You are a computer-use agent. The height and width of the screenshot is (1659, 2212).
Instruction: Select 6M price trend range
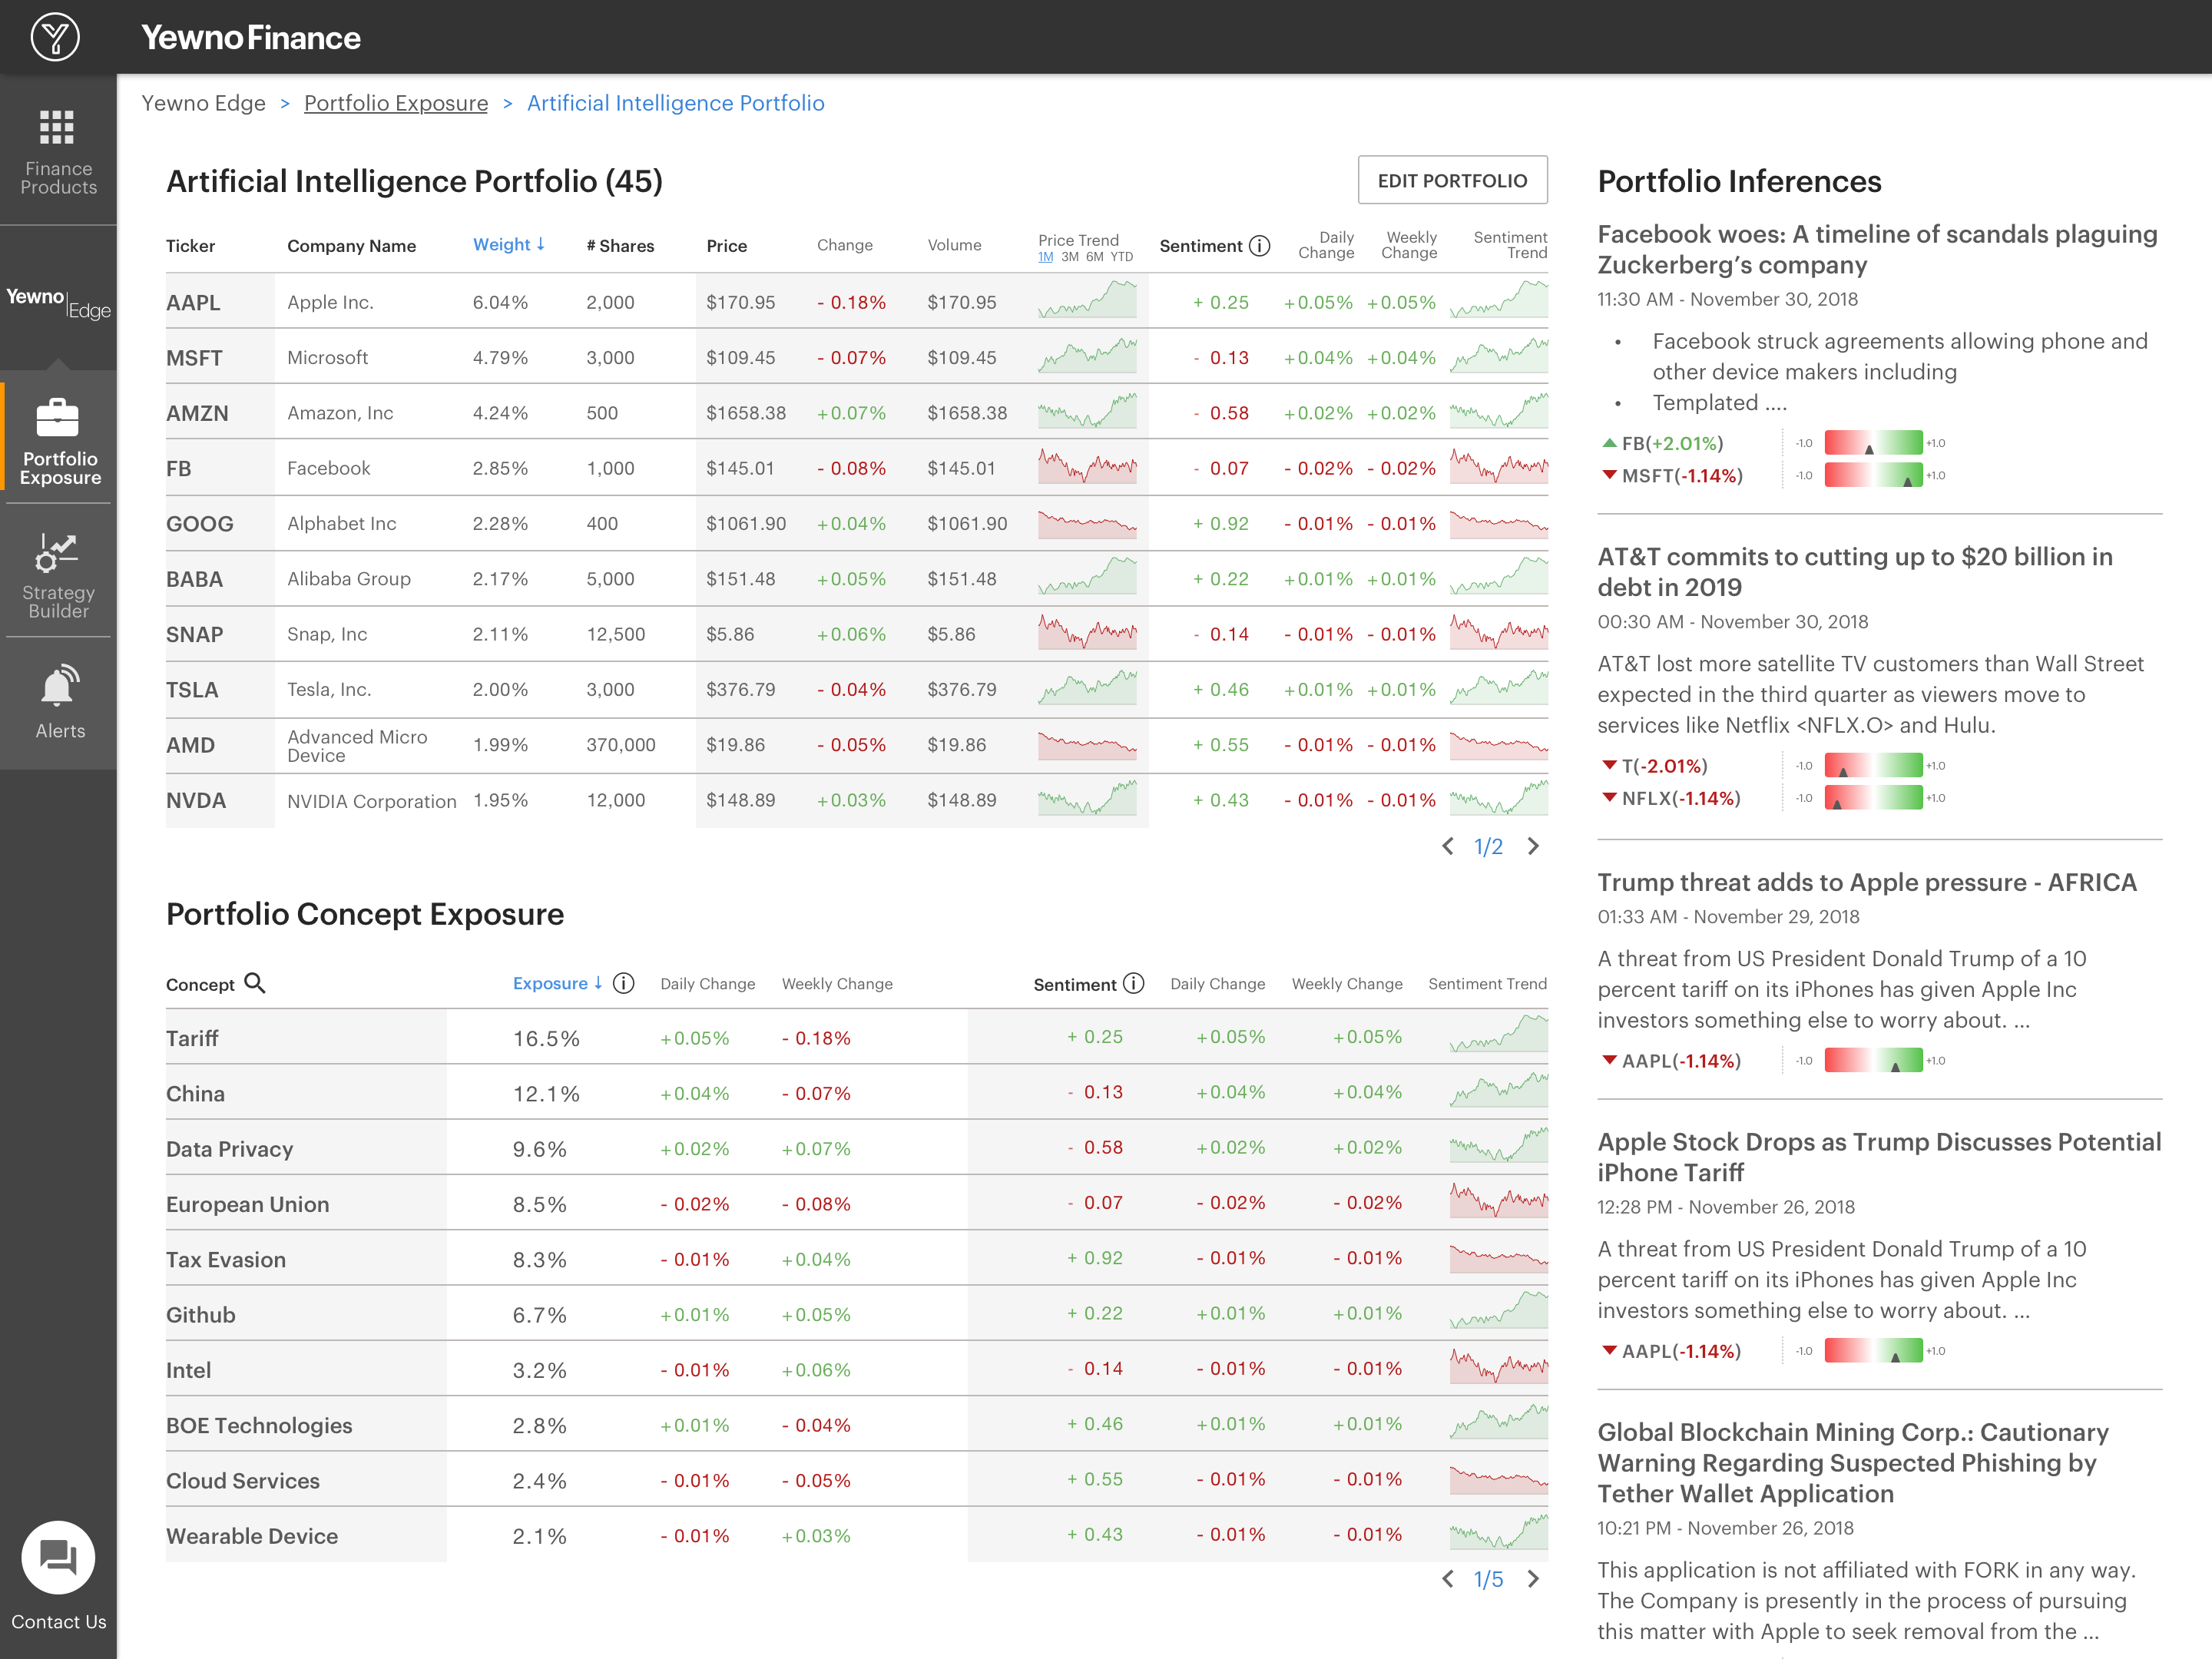point(1095,257)
